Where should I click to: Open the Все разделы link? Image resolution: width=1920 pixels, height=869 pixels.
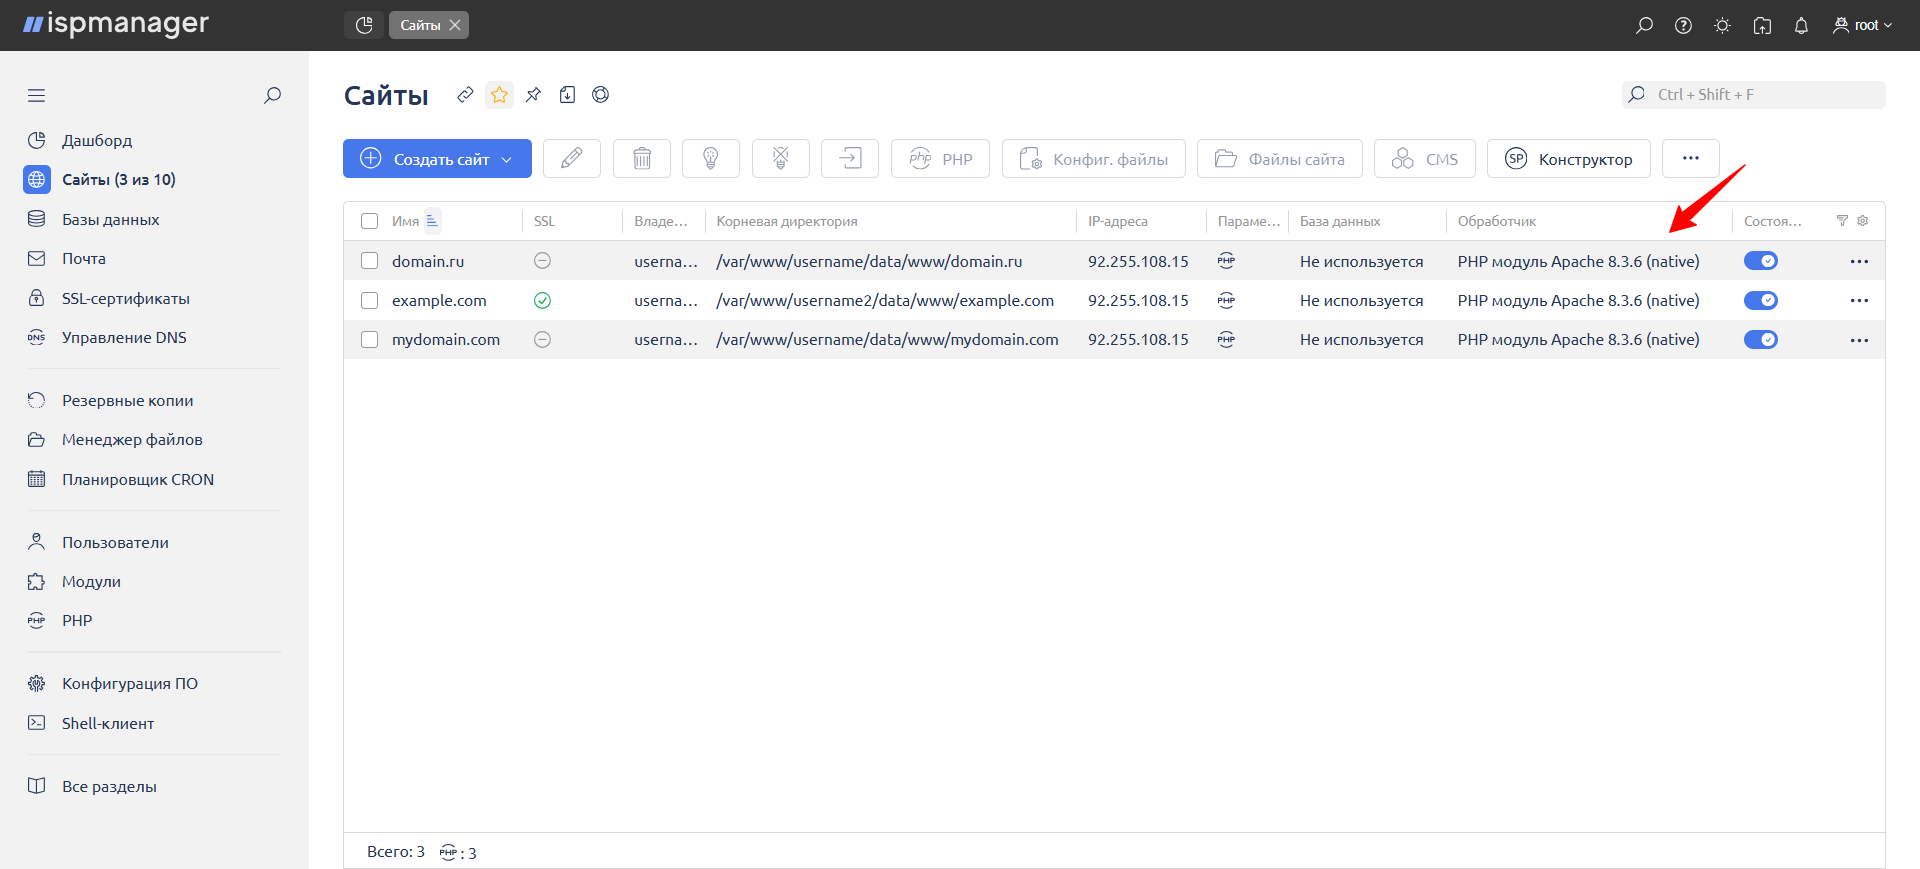tap(109, 786)
